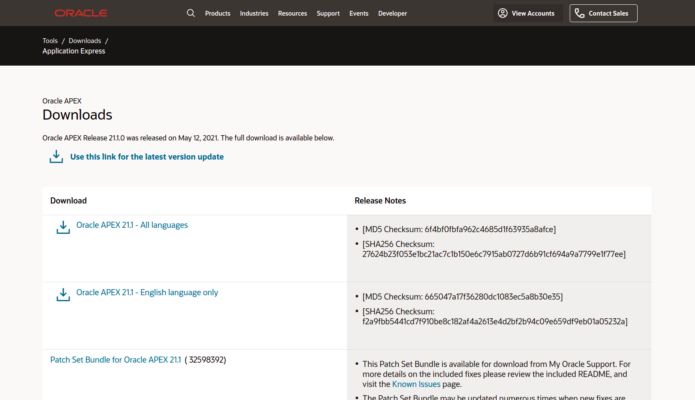Click the Oracle logo

81,13
